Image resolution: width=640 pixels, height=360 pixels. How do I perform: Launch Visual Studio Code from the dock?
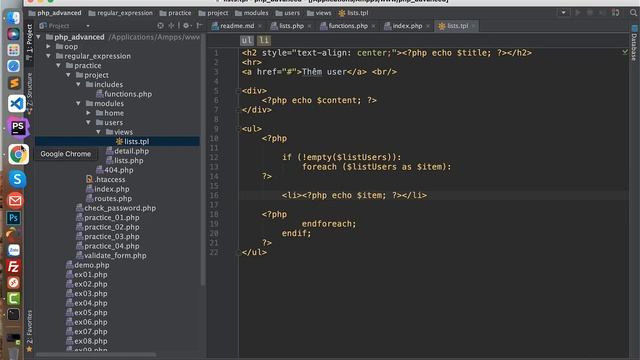(16, 103)
